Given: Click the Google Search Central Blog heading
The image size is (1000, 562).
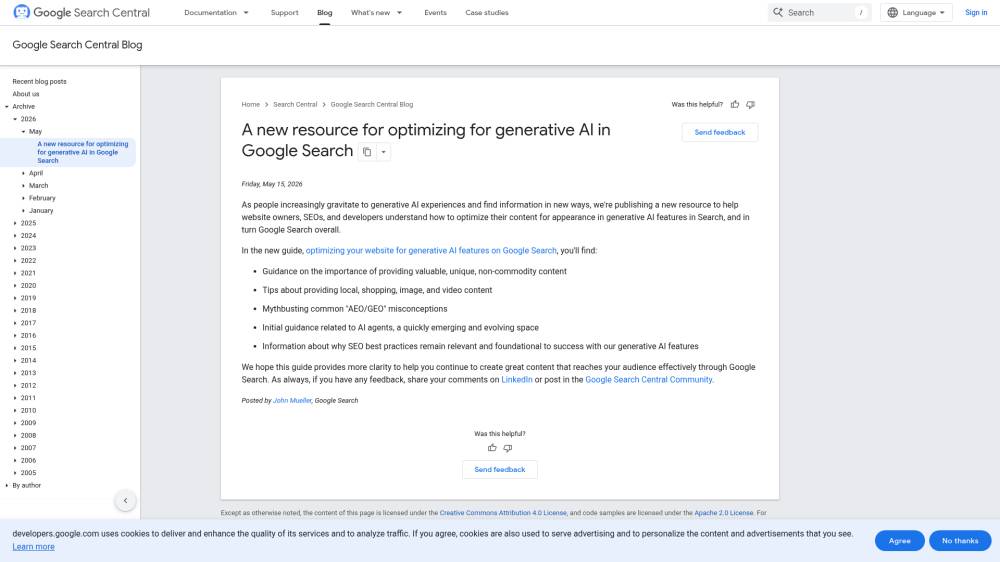Looking at the screenshot, I should 77,45.
